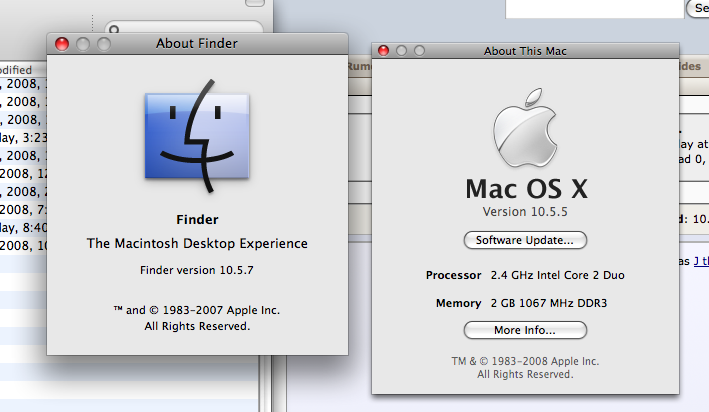
Task: Click the About Finder title bar
Action: (x=197, y=44)
